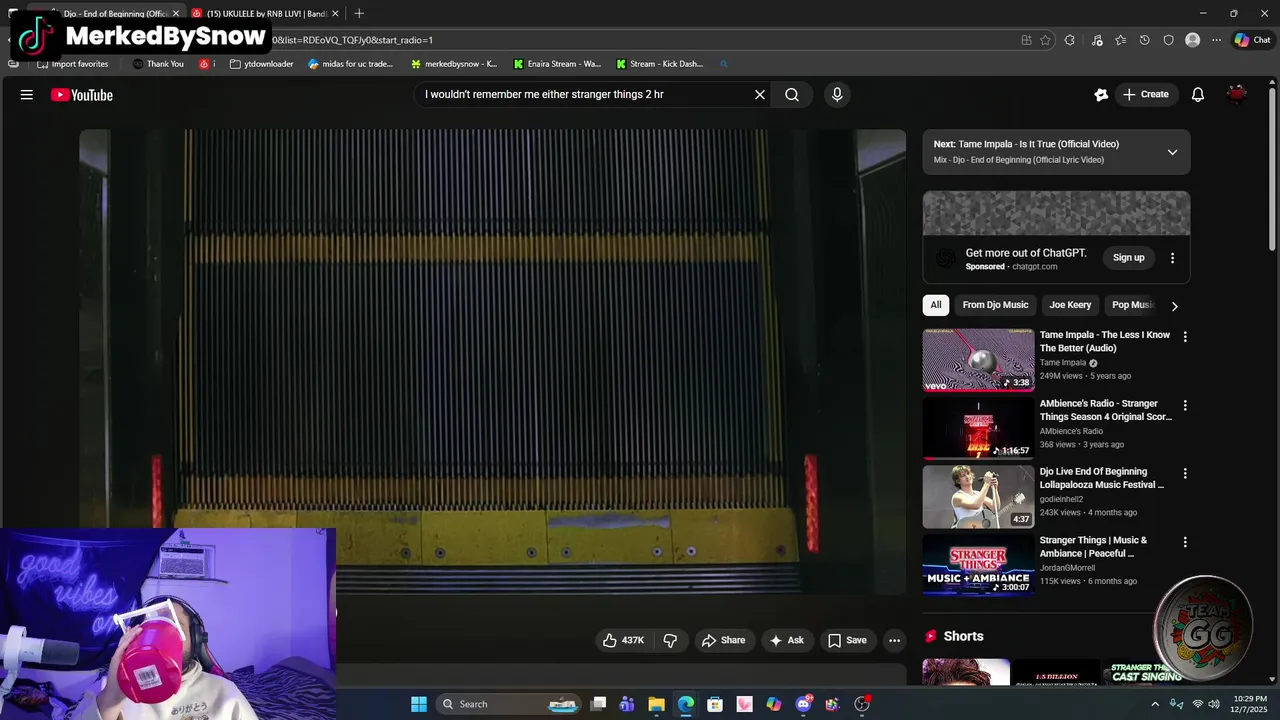Go to the YouTube home logo
This screenshot has height=720, width=1280.
82,95
